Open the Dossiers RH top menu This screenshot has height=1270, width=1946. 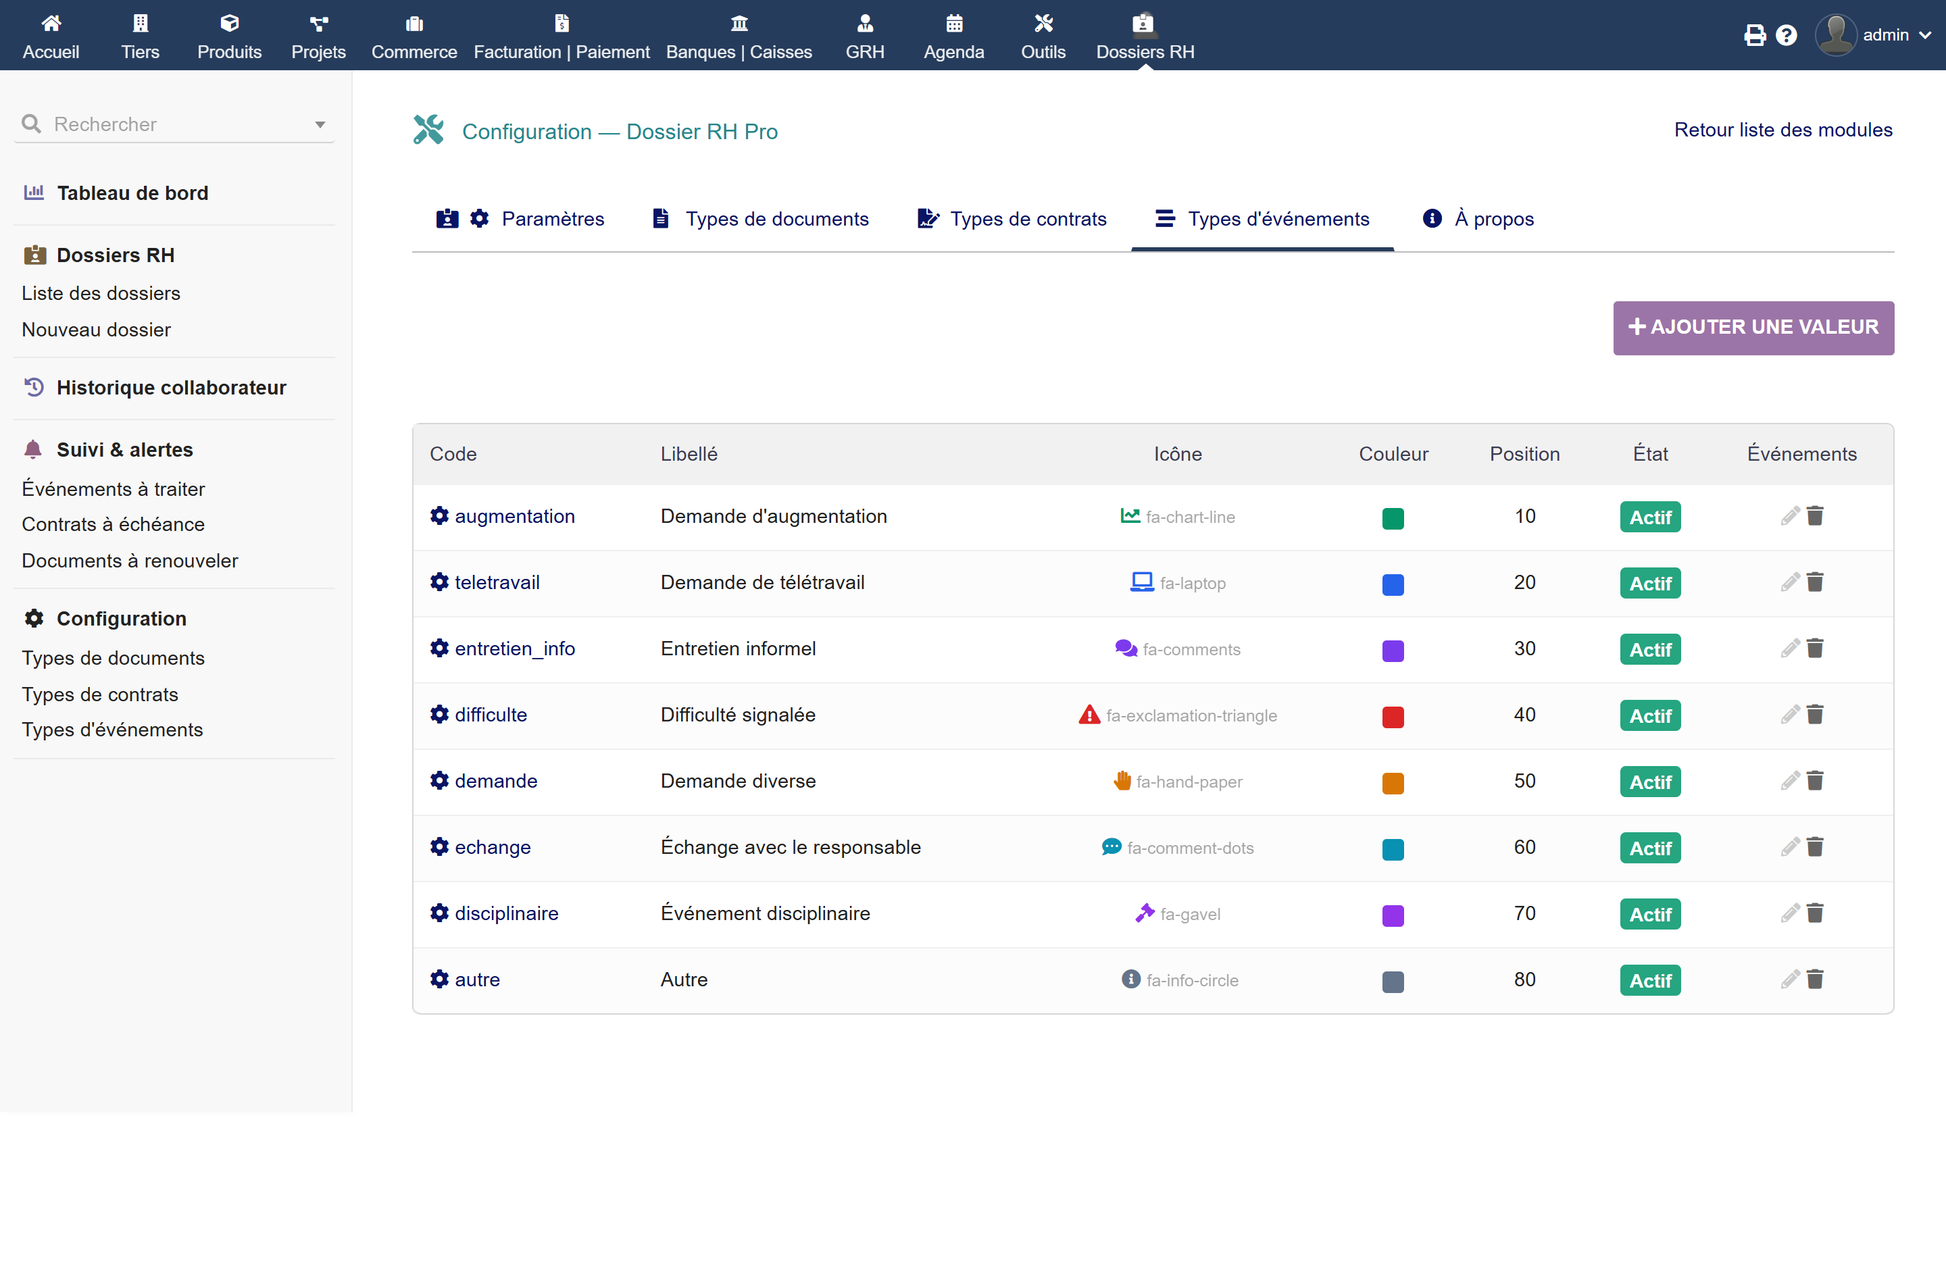pyautogui.click(x=1145, y=36)
